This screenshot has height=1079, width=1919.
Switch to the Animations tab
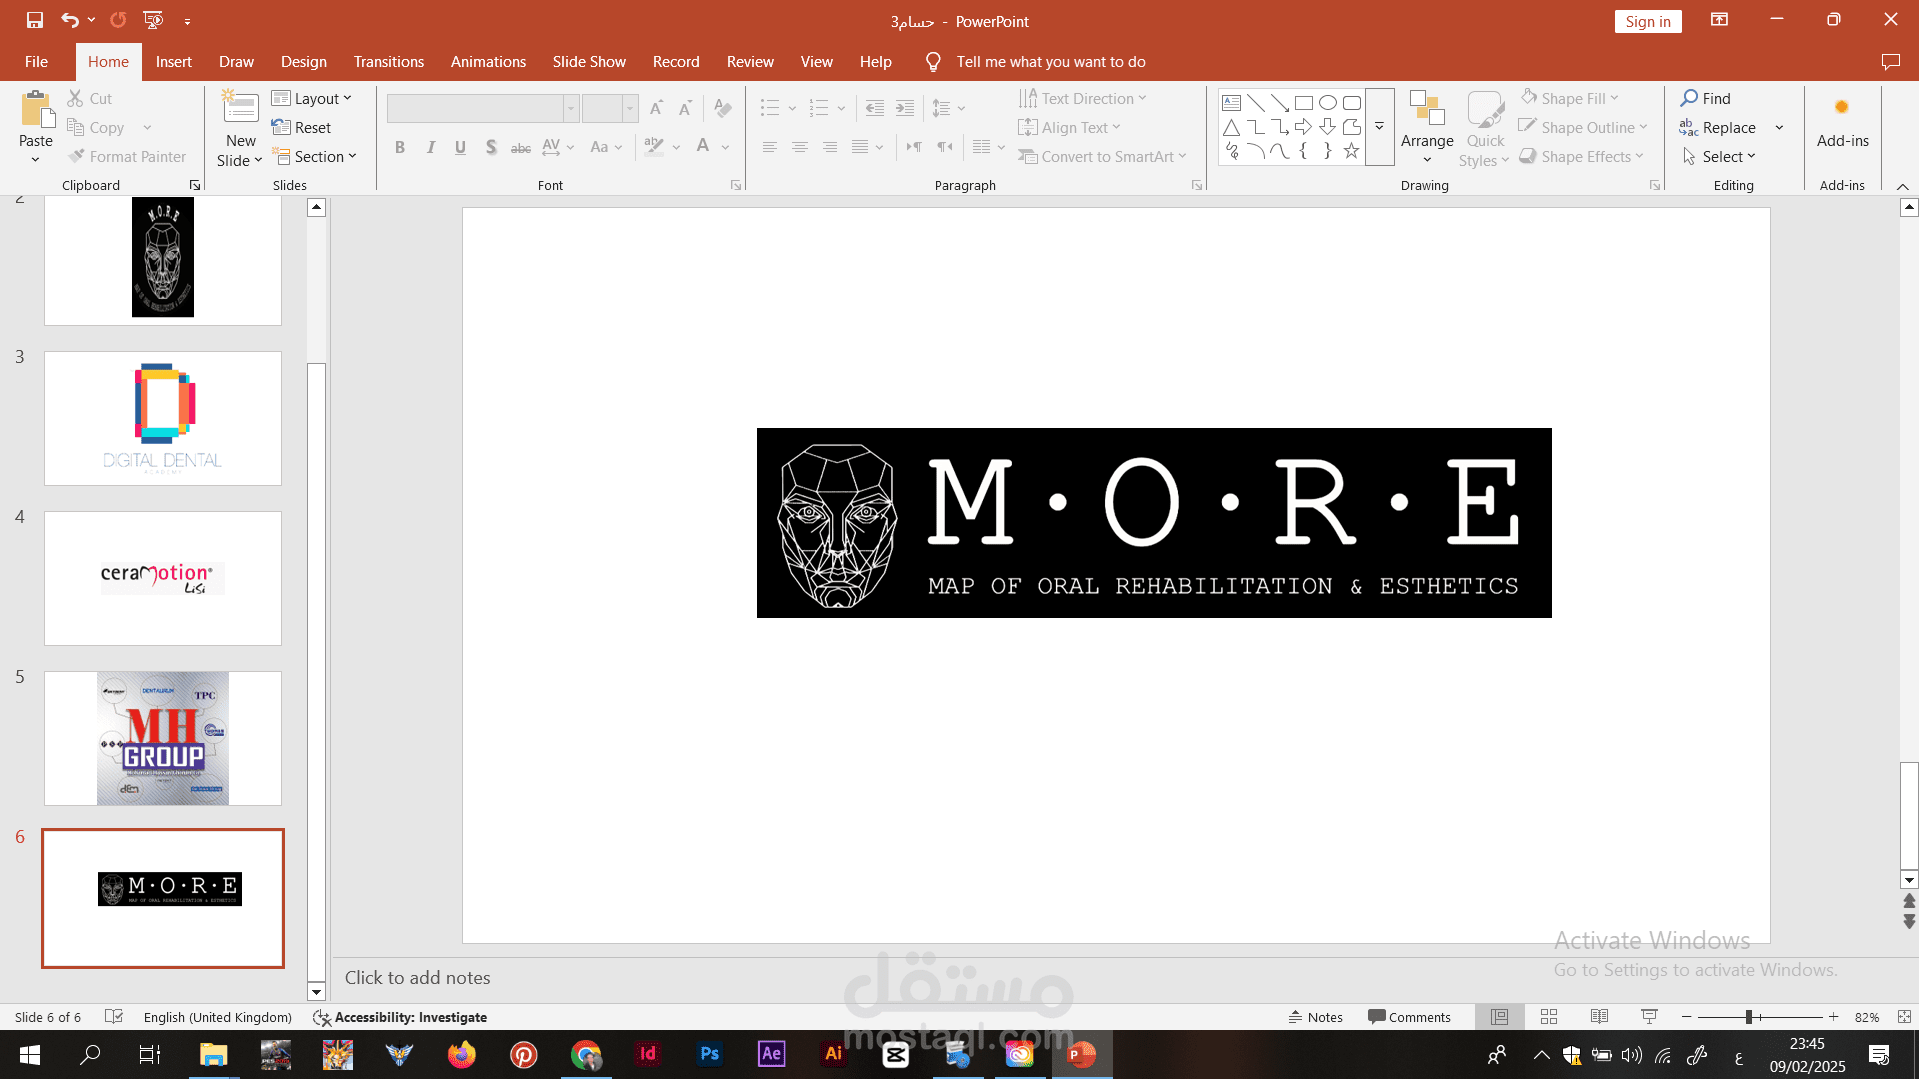click(x=488, y=62)
